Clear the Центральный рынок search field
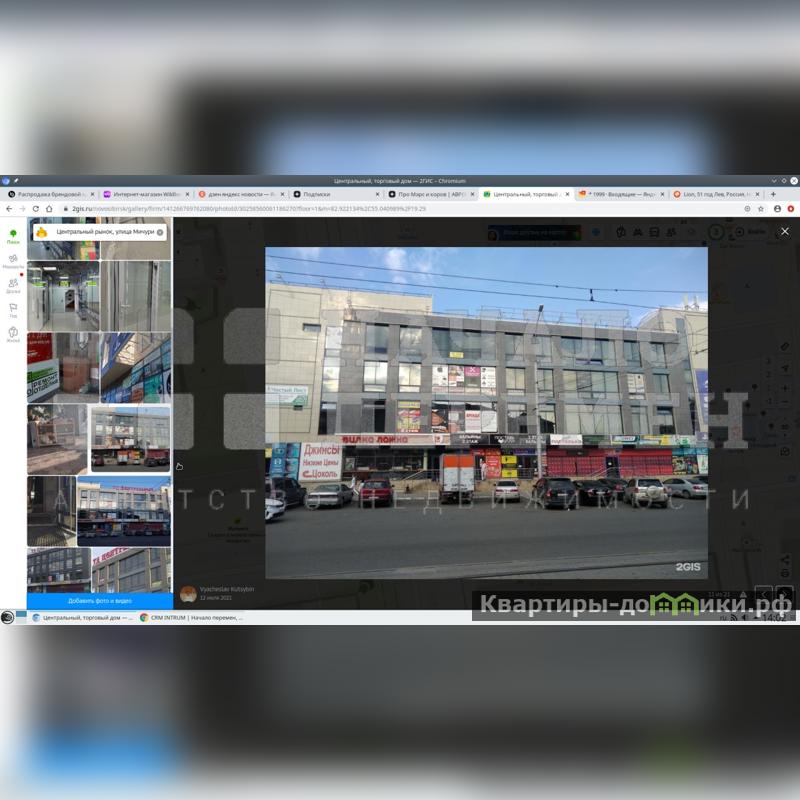 (x=160, y=232)
